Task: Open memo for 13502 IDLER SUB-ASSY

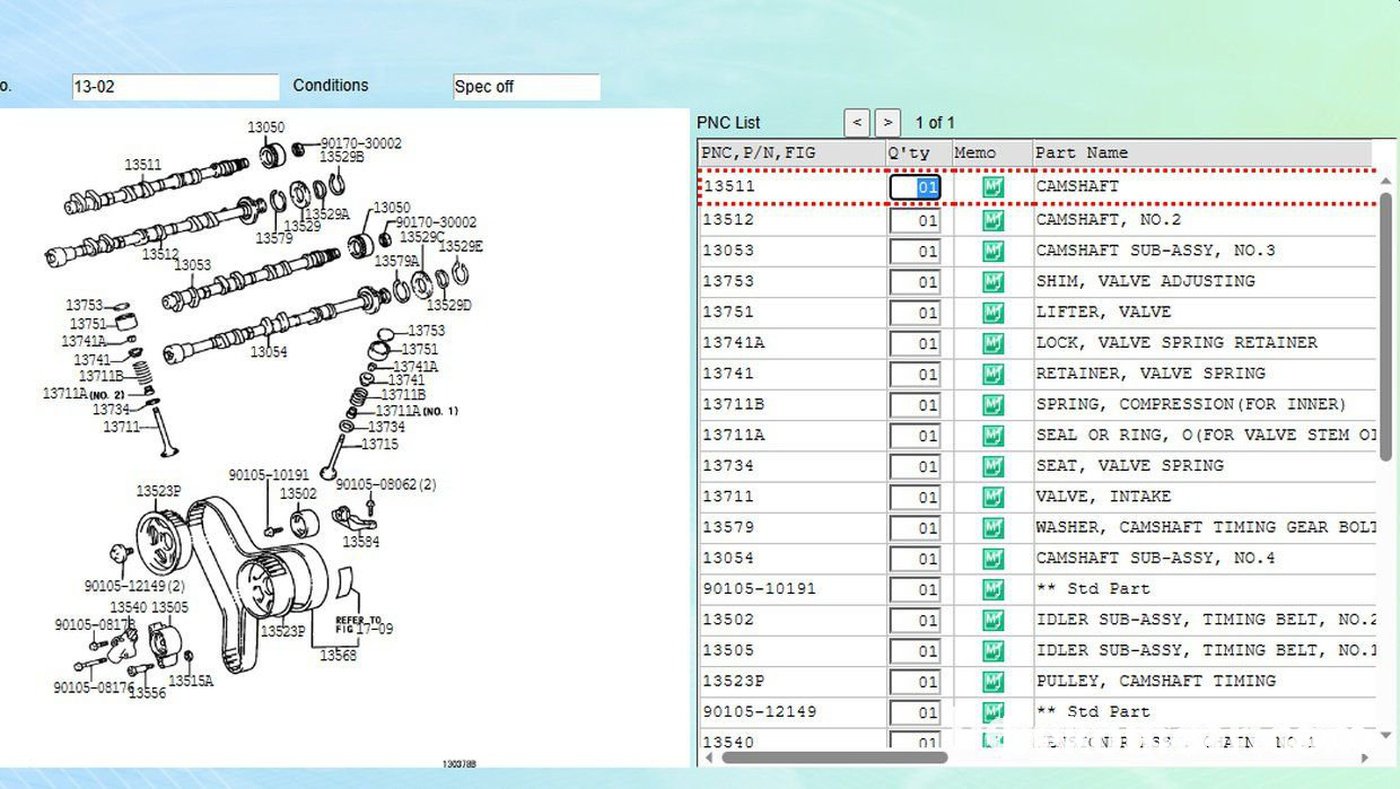Action: point(992,620)
